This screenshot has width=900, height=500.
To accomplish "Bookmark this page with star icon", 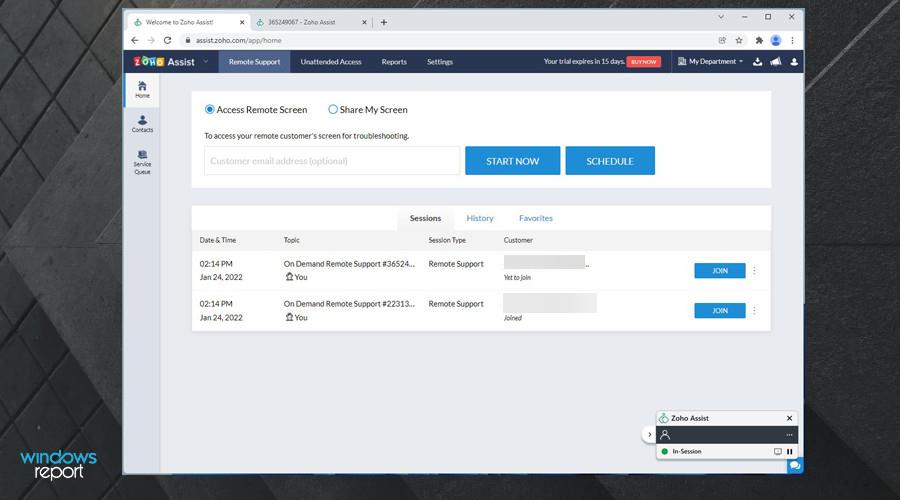I will pyautogui.click(x=739, y=40).
